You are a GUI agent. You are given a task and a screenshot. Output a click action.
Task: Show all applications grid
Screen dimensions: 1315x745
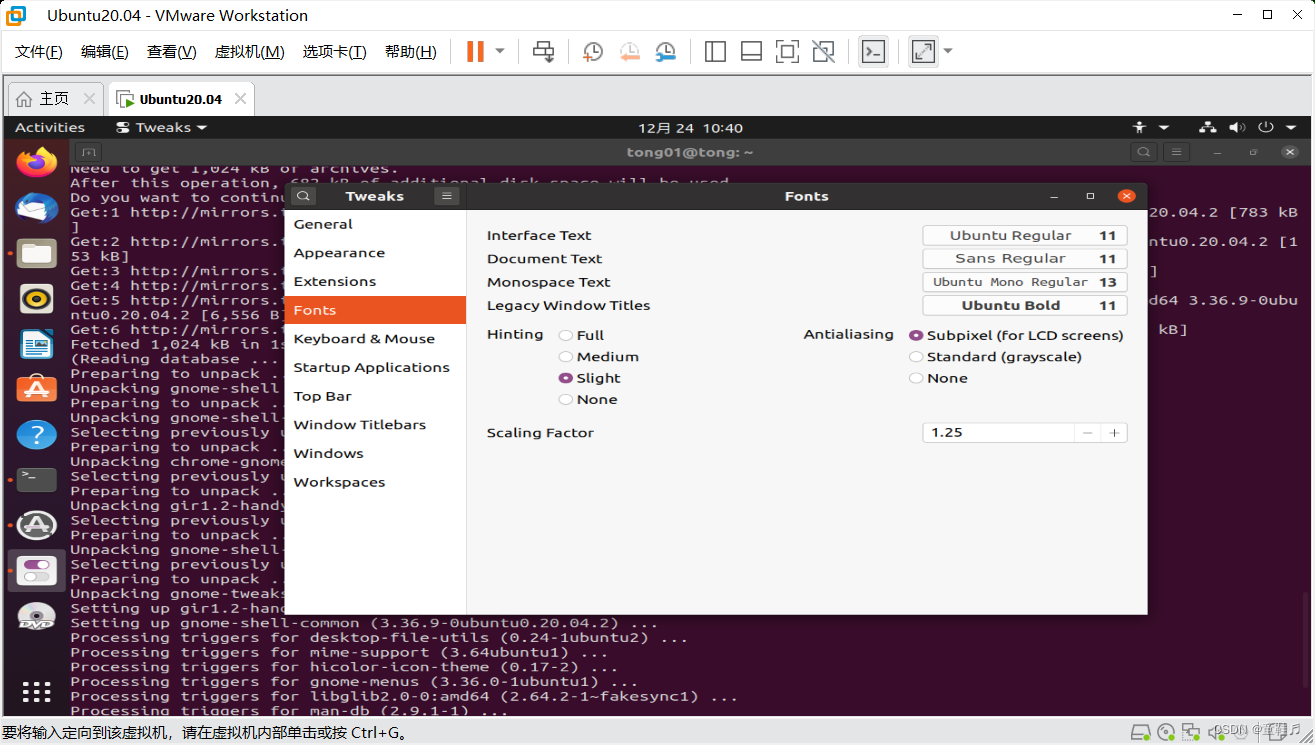tap(37, 692)
